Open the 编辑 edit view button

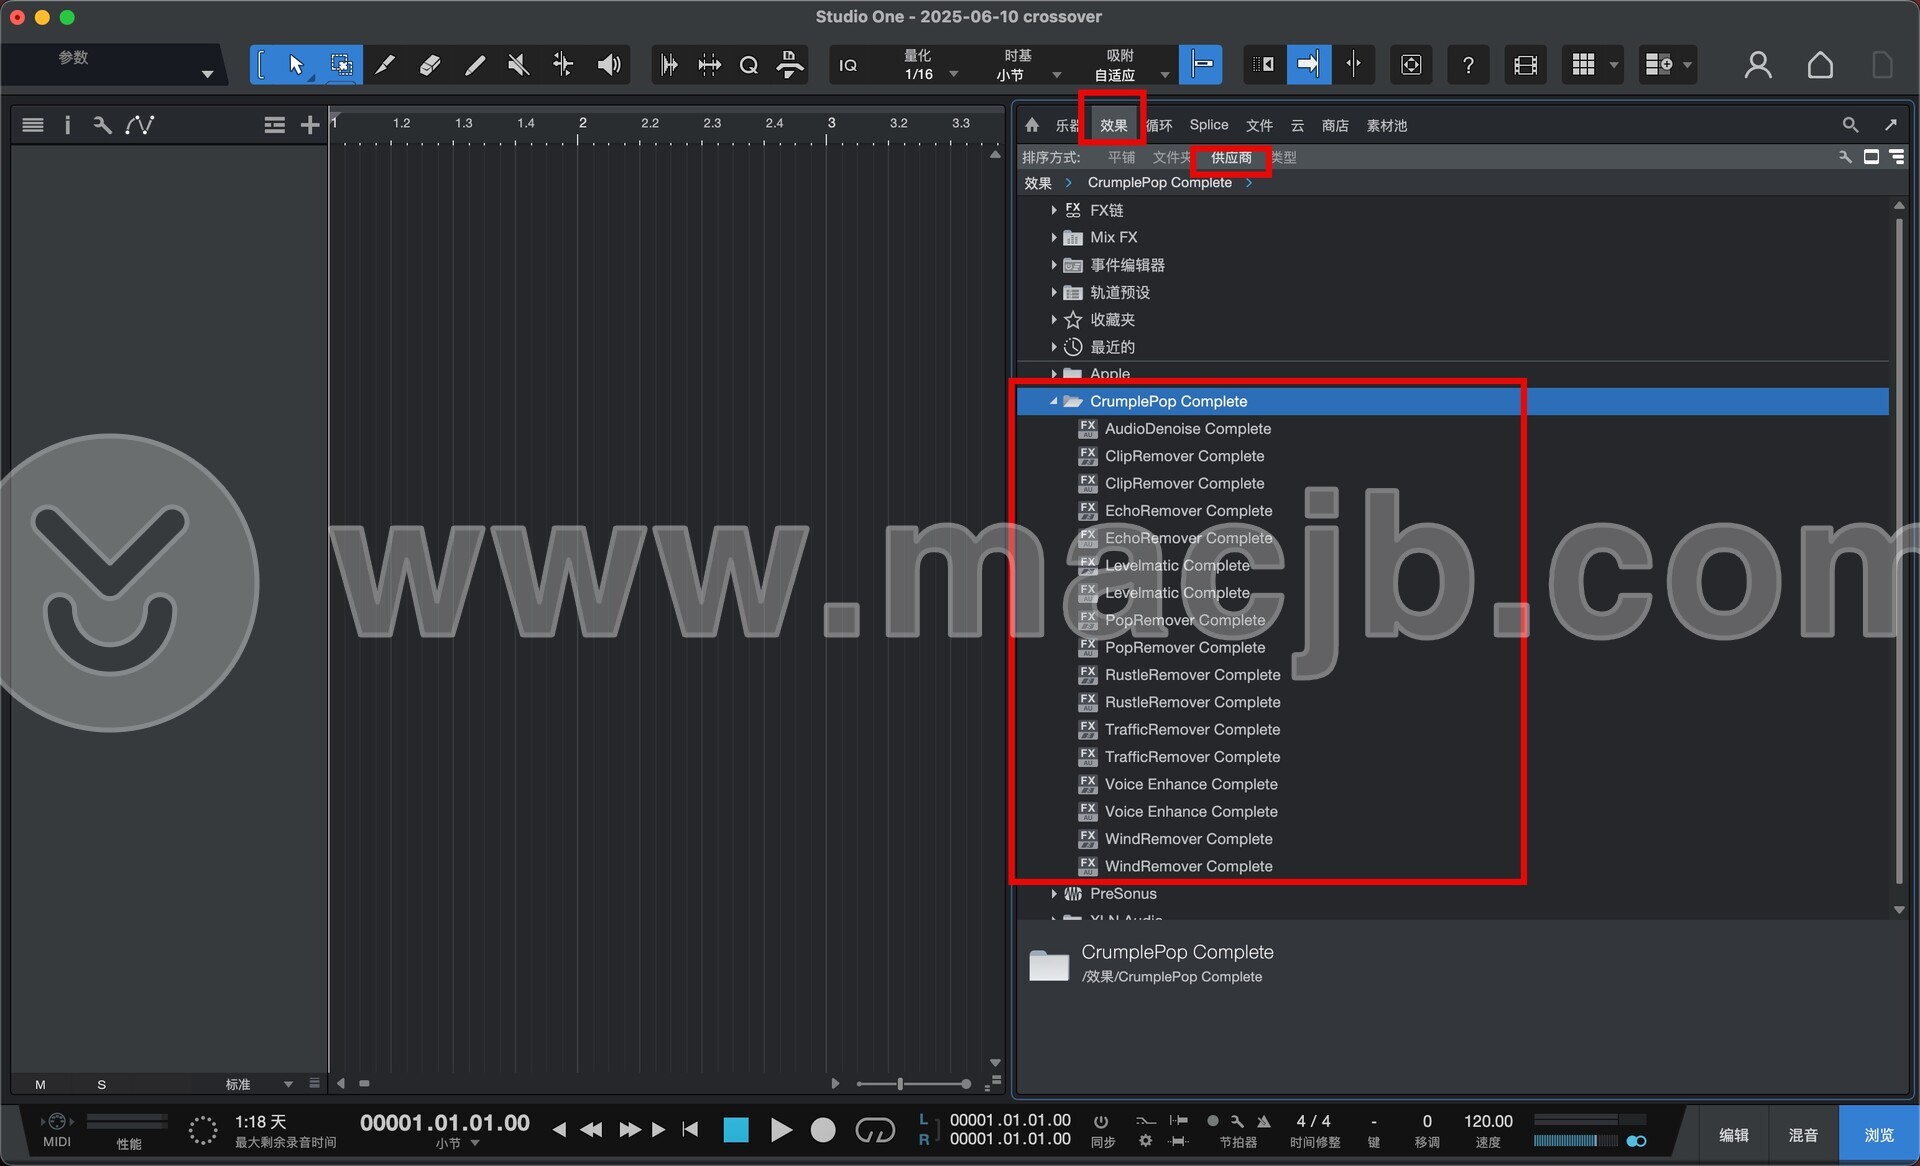click(x=1733, y=1135)
